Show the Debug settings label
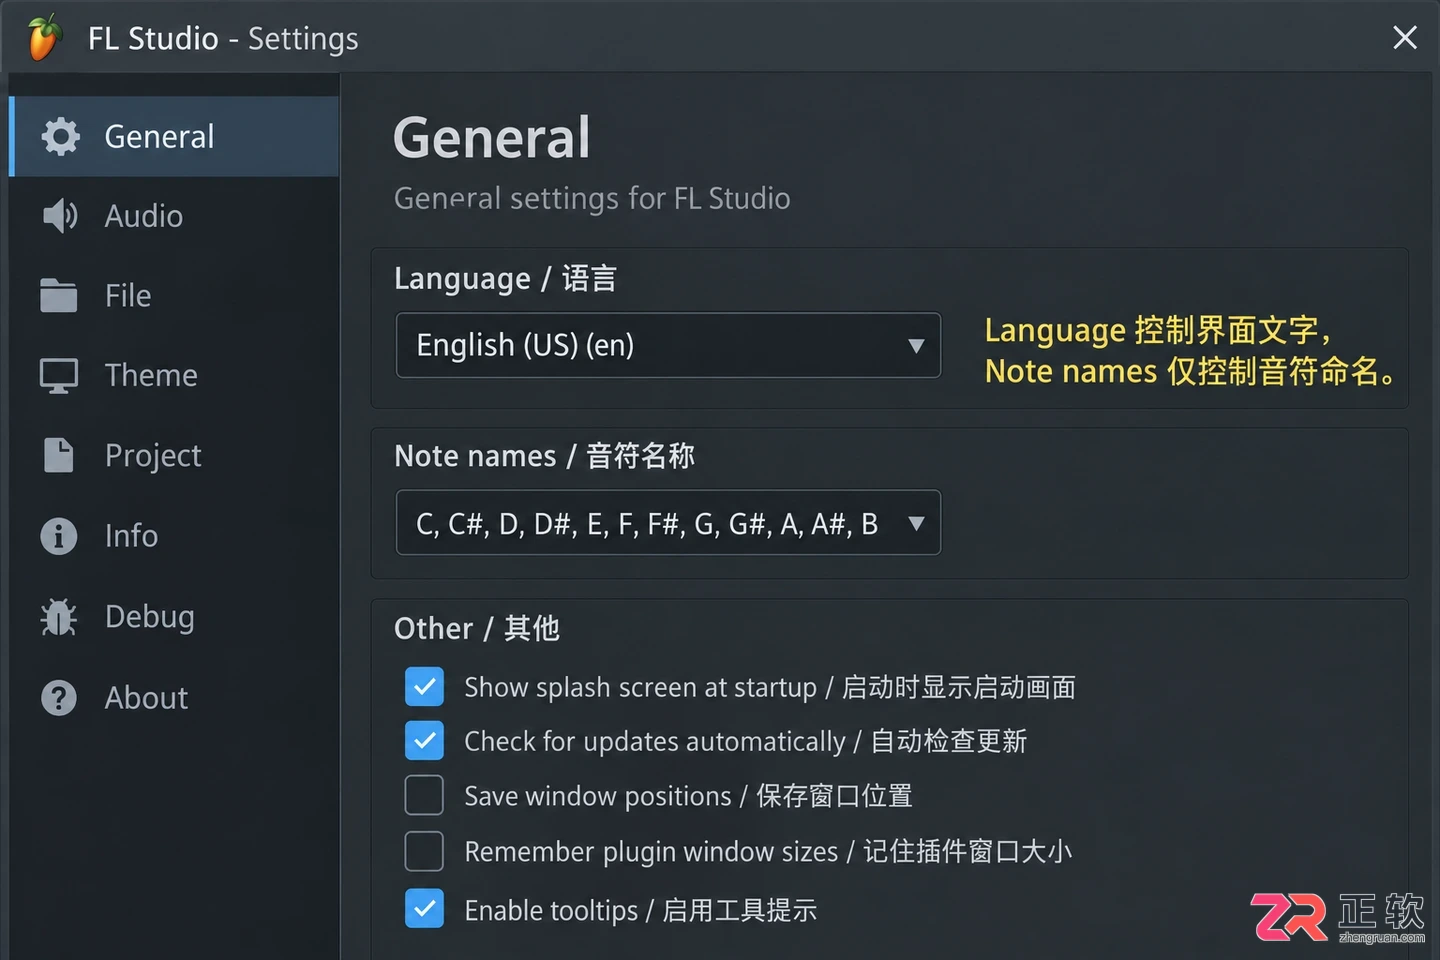This screenshot has height=960, width=1440. (150, 617)
